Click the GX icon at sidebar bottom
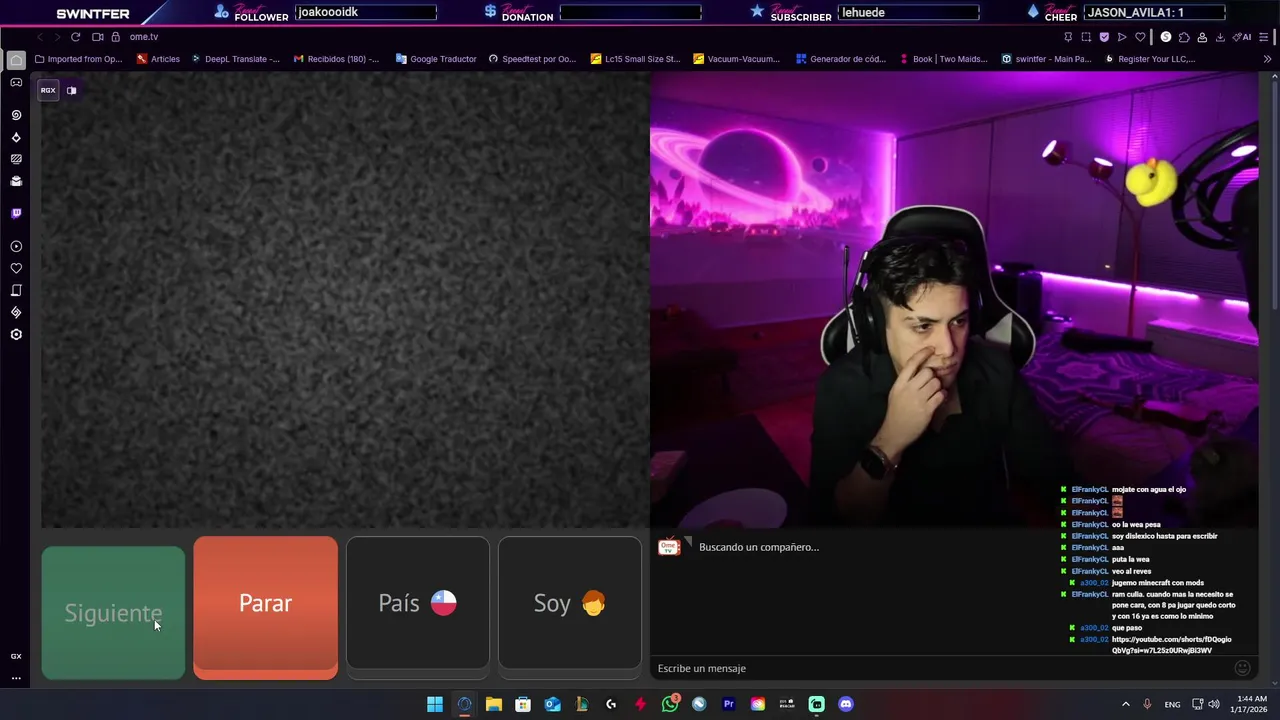Screen dimensions: 1280x720 coord(16,656)
